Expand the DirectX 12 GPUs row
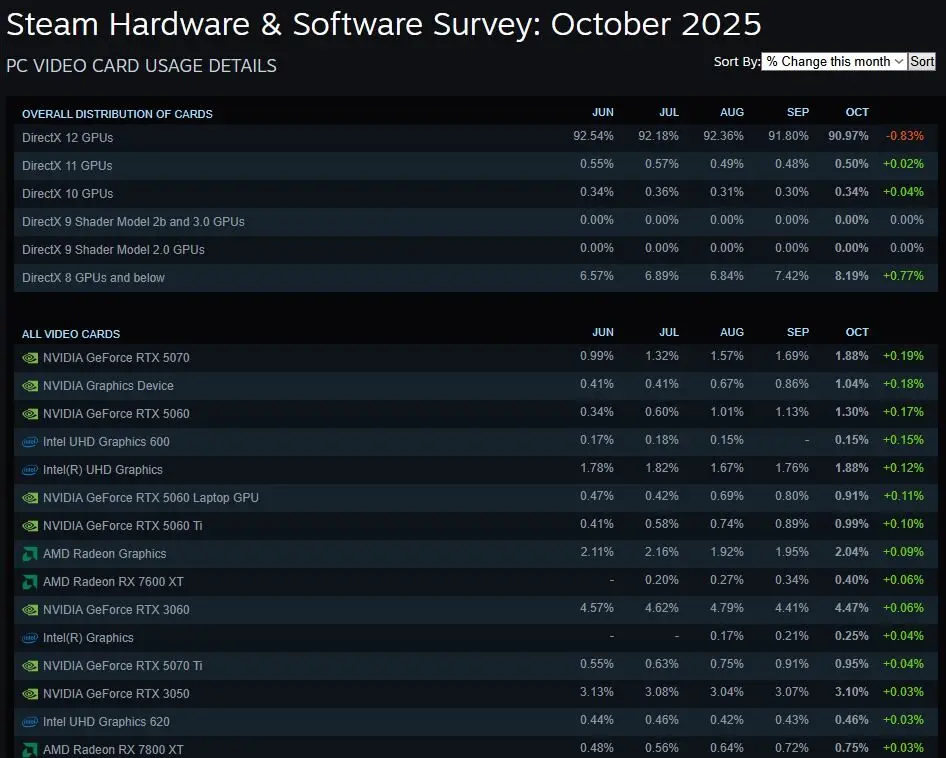The height and width of the screenshot is (758, 946). [67, 137]
